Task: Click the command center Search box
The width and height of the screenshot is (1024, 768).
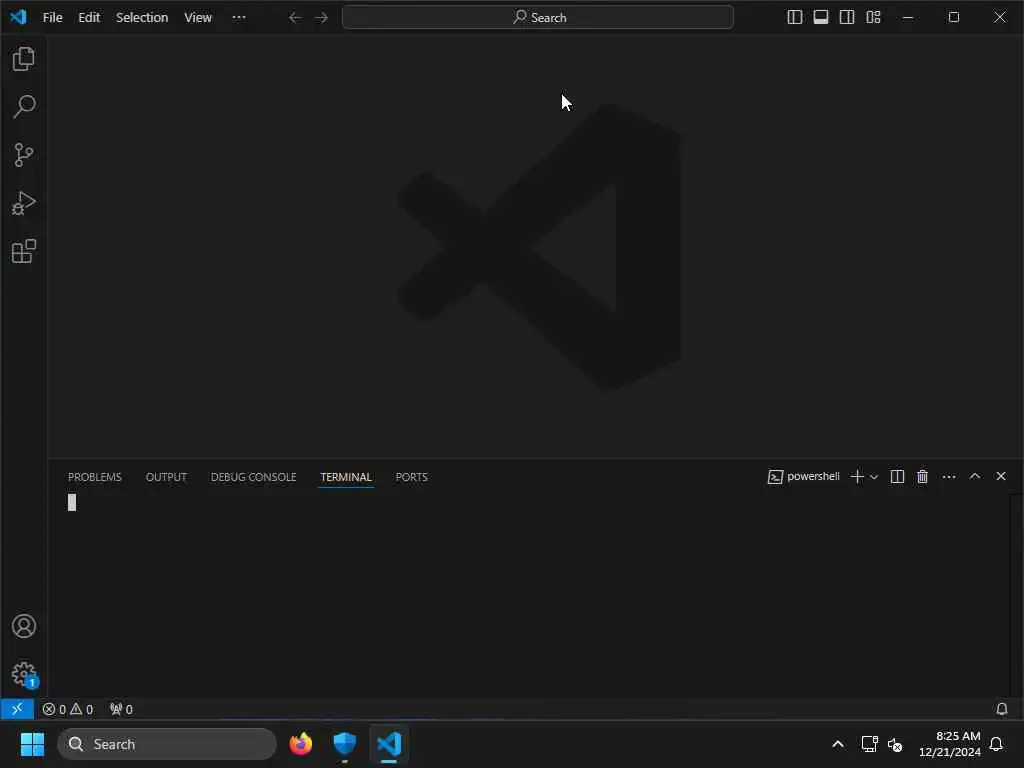Action: click(x=537, y=18)
